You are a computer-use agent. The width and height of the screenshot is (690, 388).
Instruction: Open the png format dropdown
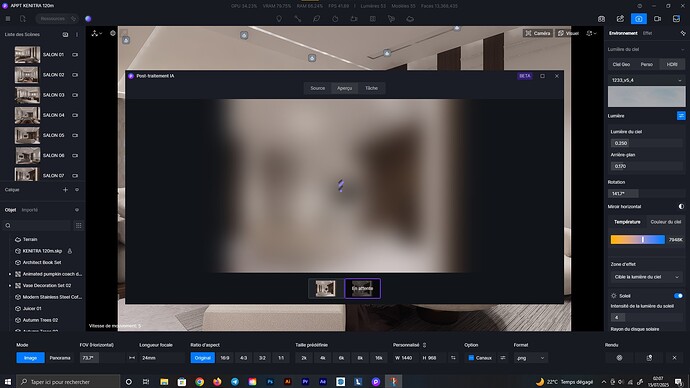click(x=530, y=358)
